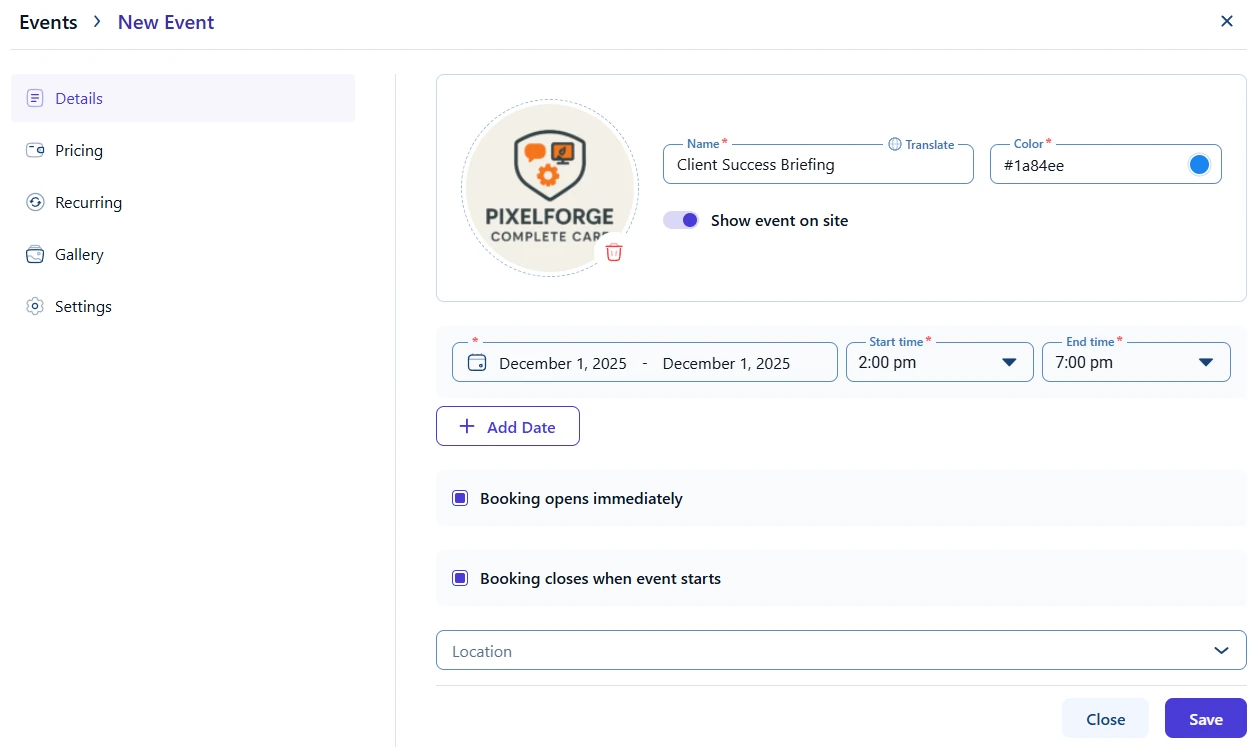Uncheck Booking closes when event starts
This screenshot has height=747, width=1258.
point(460,578)
